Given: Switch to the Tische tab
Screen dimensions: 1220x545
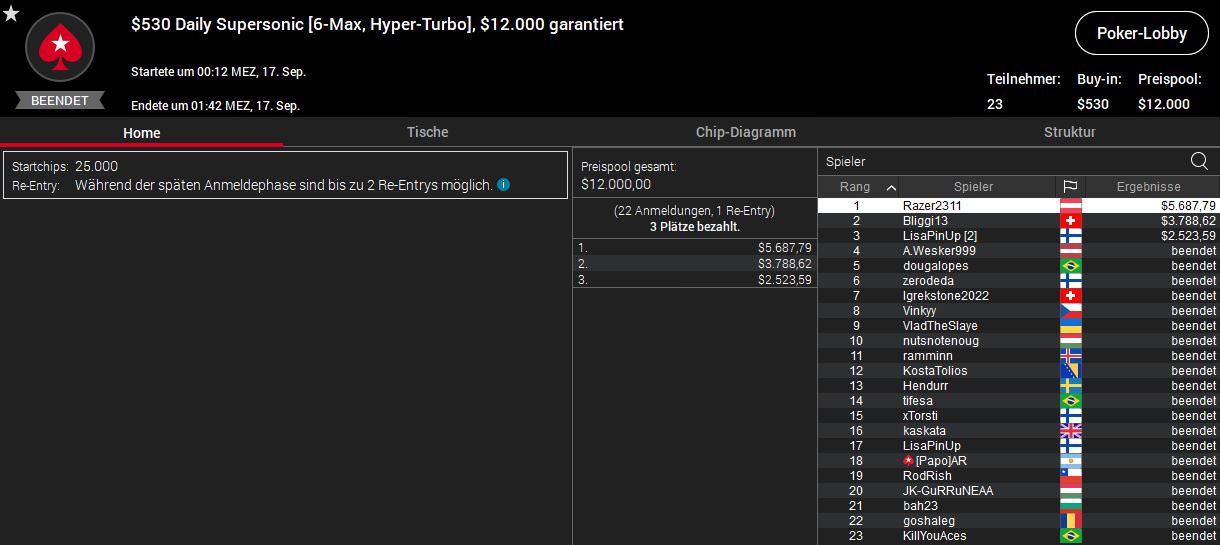Looking at the screenshot, I should click(427, 132).
